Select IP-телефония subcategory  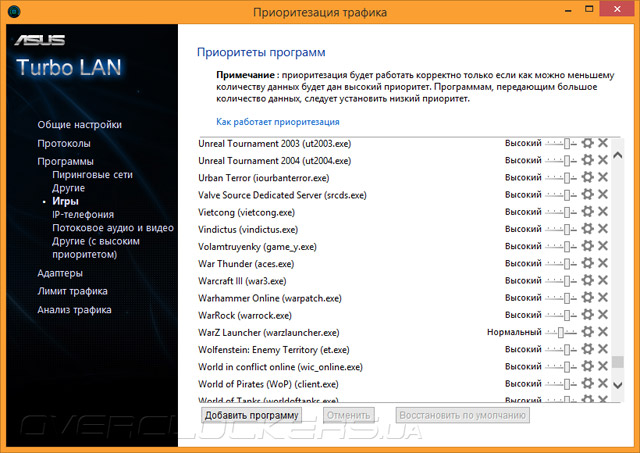pos(83,214)
